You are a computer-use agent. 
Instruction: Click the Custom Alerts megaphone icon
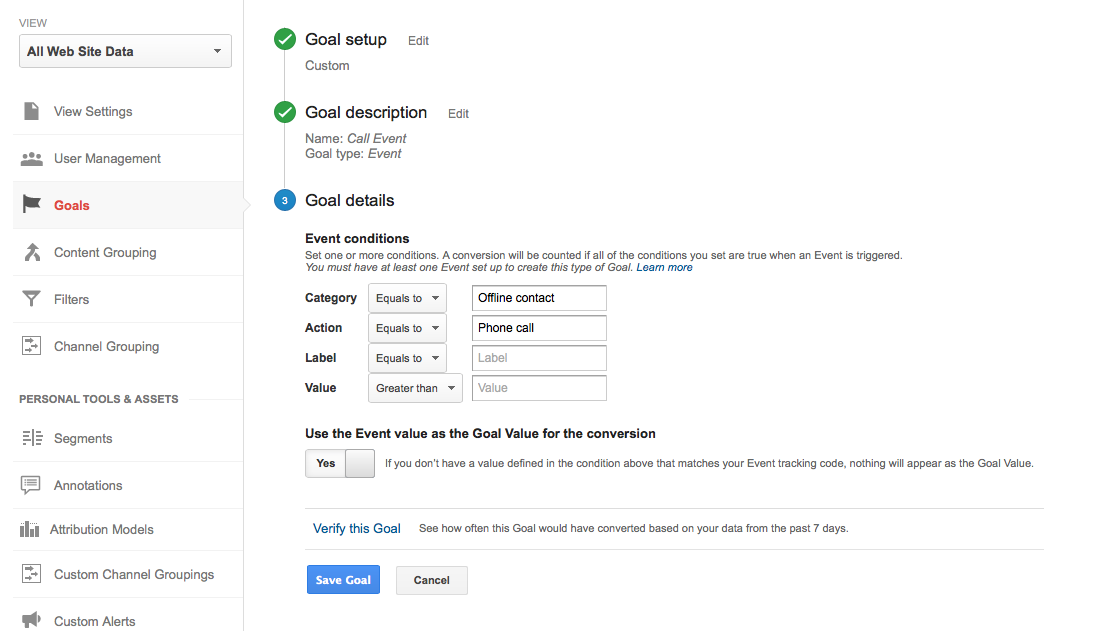tap(31, 620)
